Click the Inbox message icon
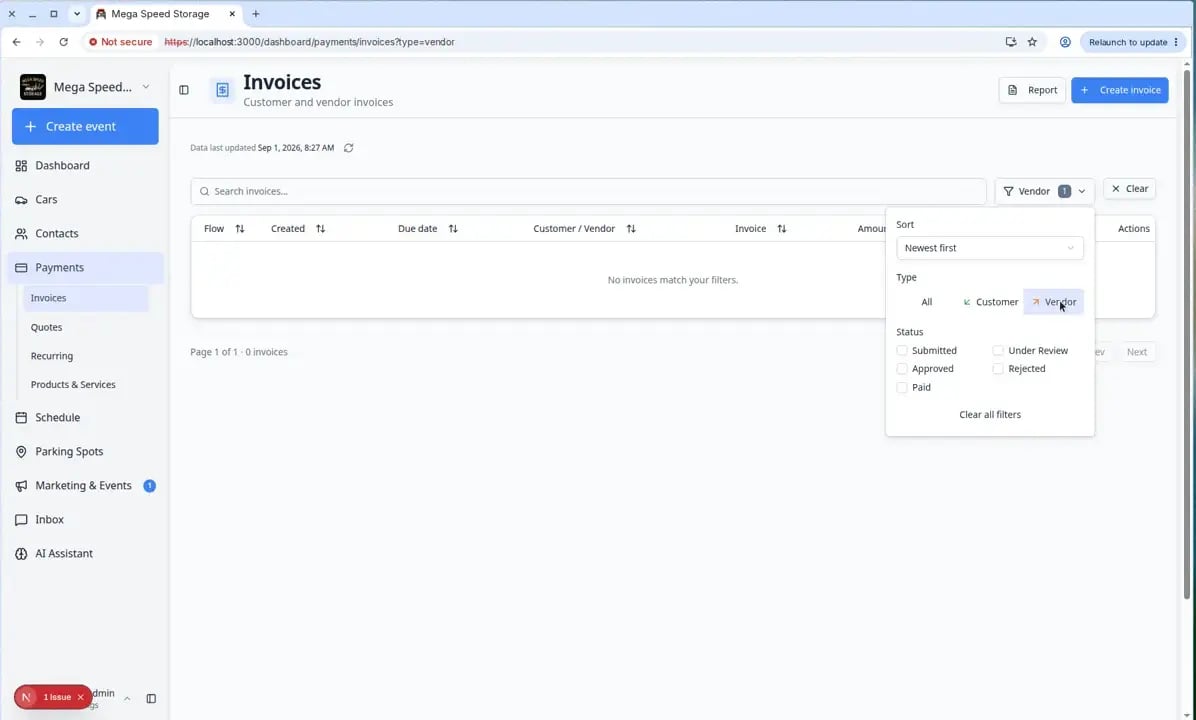 tap(21, 519)
